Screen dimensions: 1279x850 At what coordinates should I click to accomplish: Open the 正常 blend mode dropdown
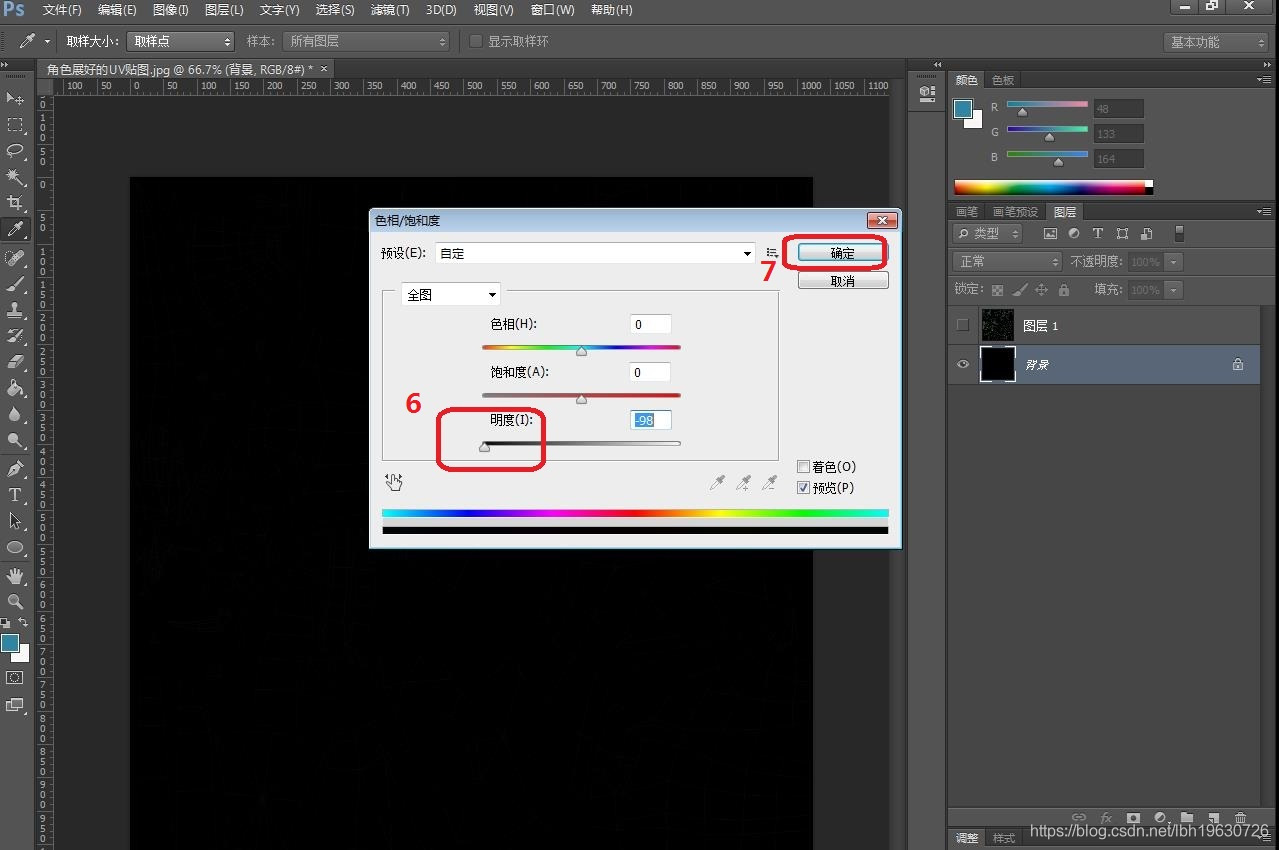click(1007, 261)
